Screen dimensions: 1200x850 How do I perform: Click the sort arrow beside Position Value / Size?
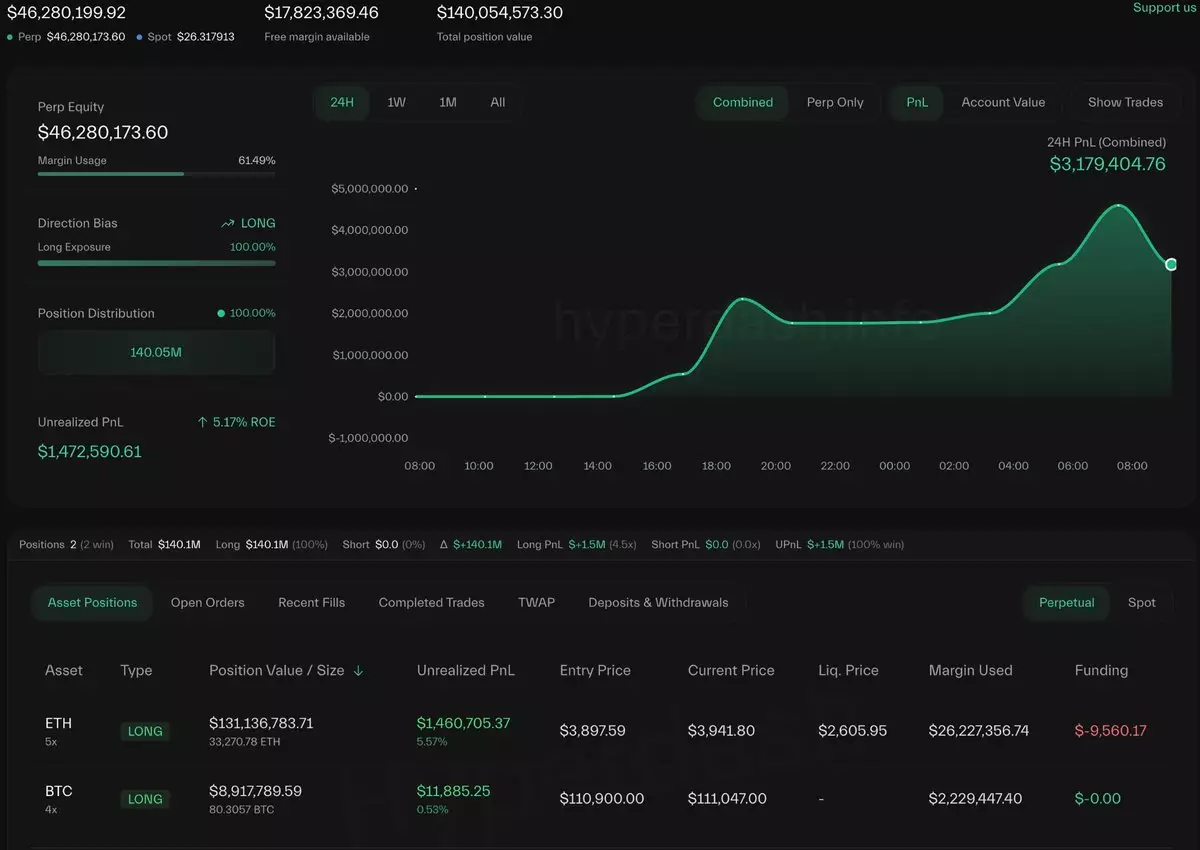[358, 671]
